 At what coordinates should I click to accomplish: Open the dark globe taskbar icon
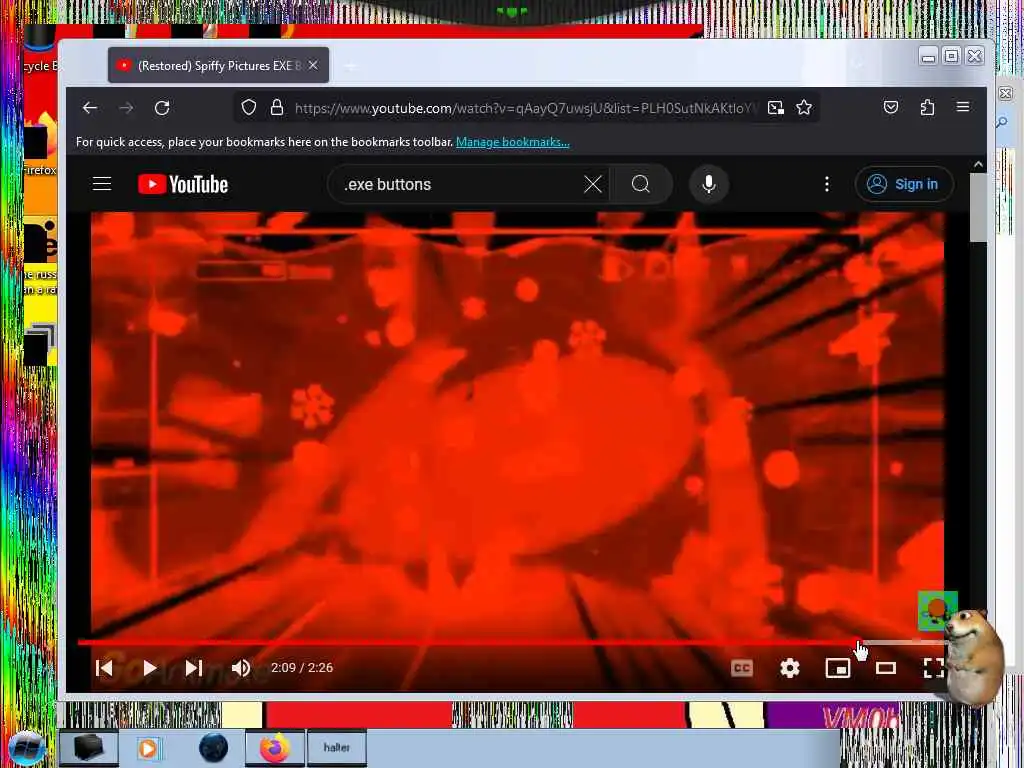coord(214,748)
